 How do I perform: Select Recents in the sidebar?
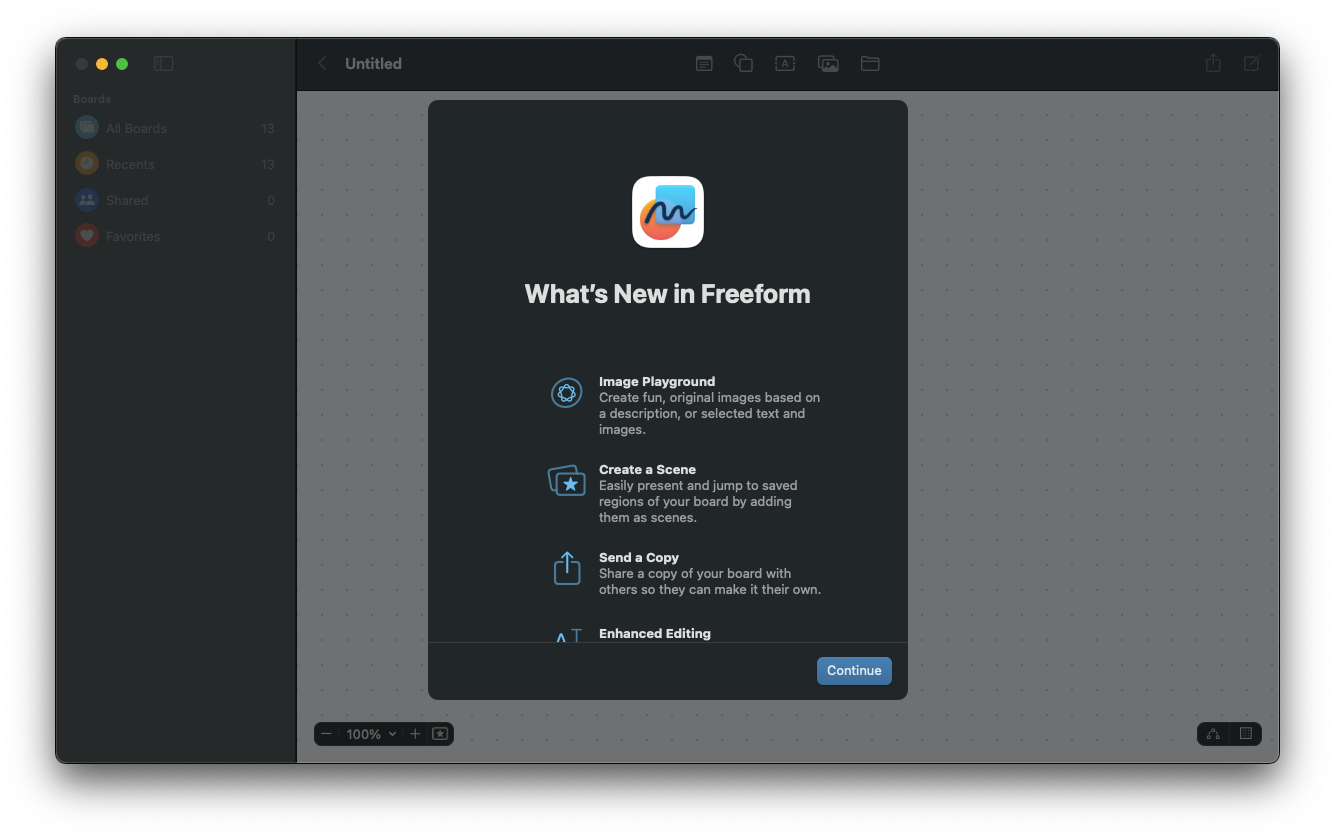tap(175, 164)
